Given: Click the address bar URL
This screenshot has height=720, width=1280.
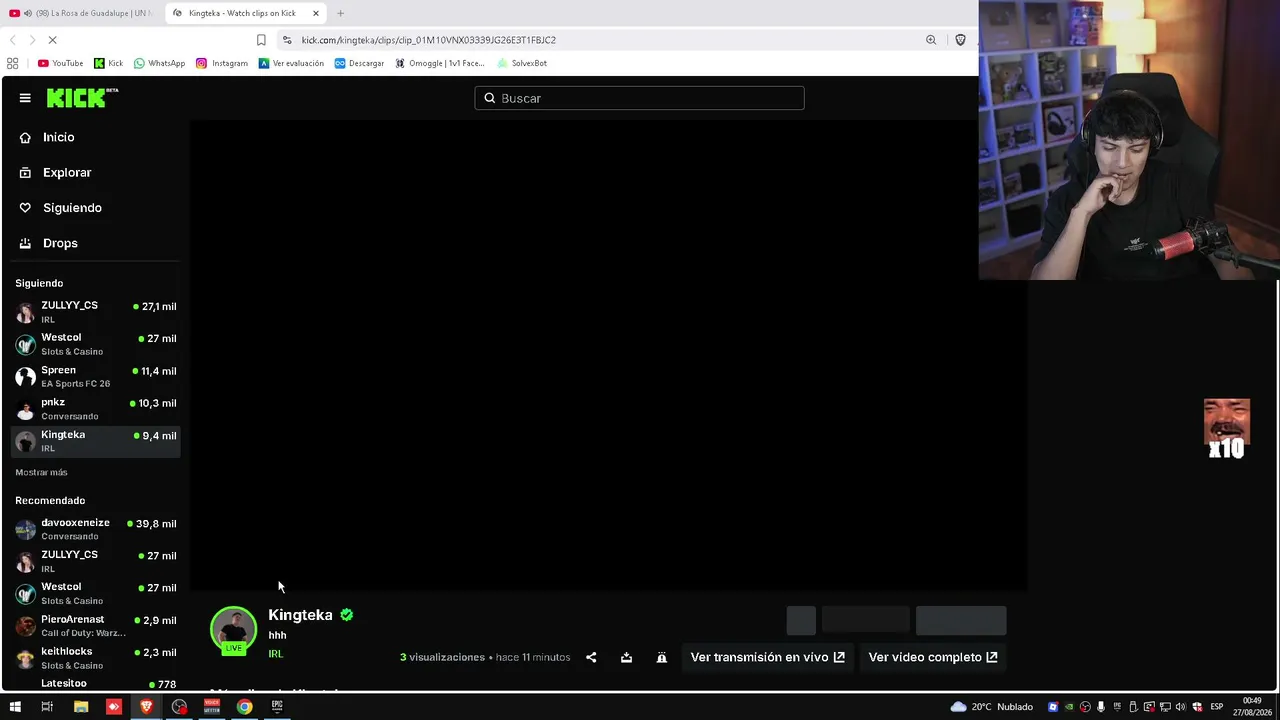Looking at the screenshot, I should 429,40.
